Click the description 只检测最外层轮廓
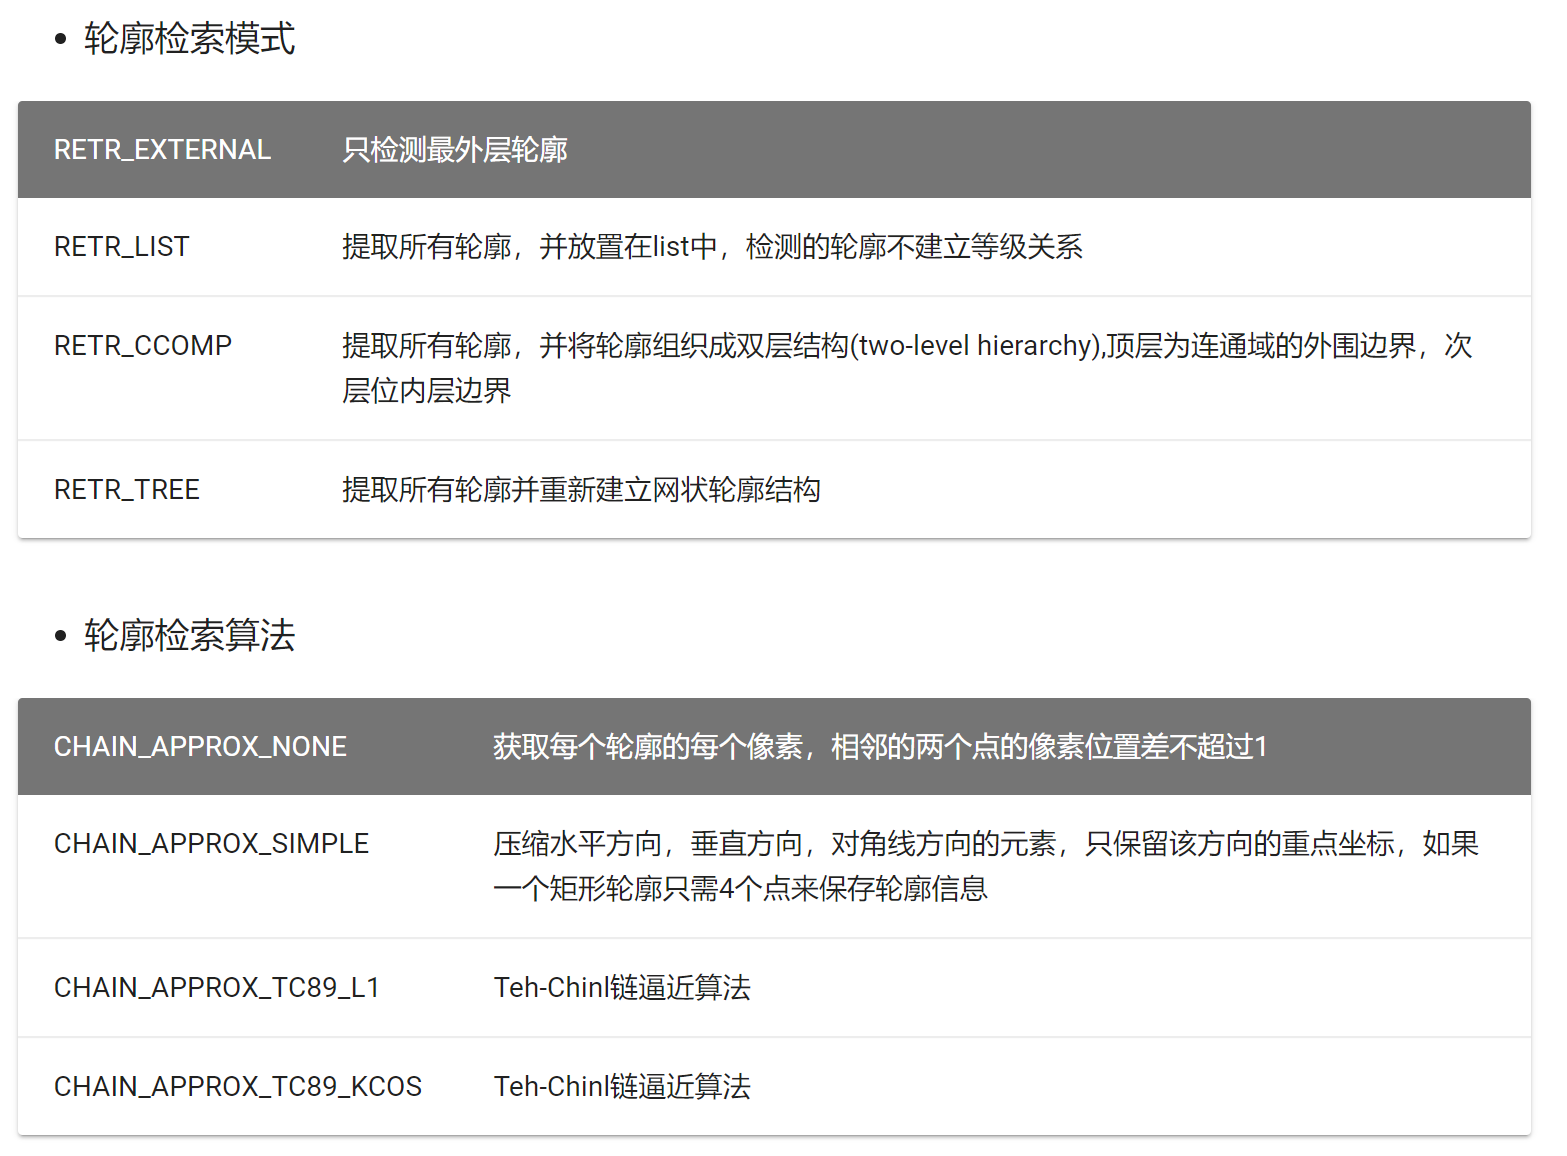This screenshot has width=1567, height=1156. click(455, 150)
